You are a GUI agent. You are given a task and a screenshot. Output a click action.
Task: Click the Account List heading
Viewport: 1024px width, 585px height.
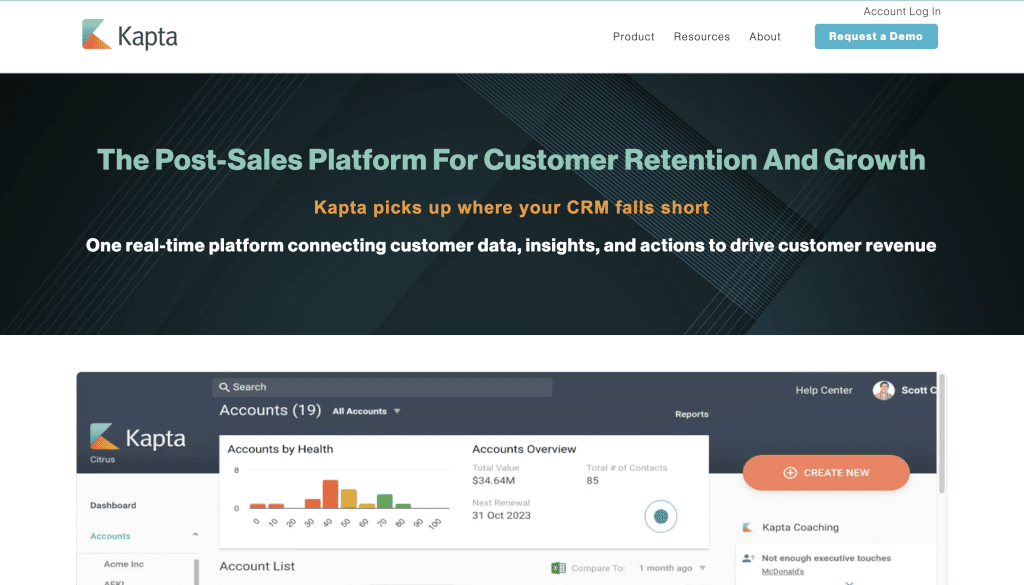[x=257, y=566]
